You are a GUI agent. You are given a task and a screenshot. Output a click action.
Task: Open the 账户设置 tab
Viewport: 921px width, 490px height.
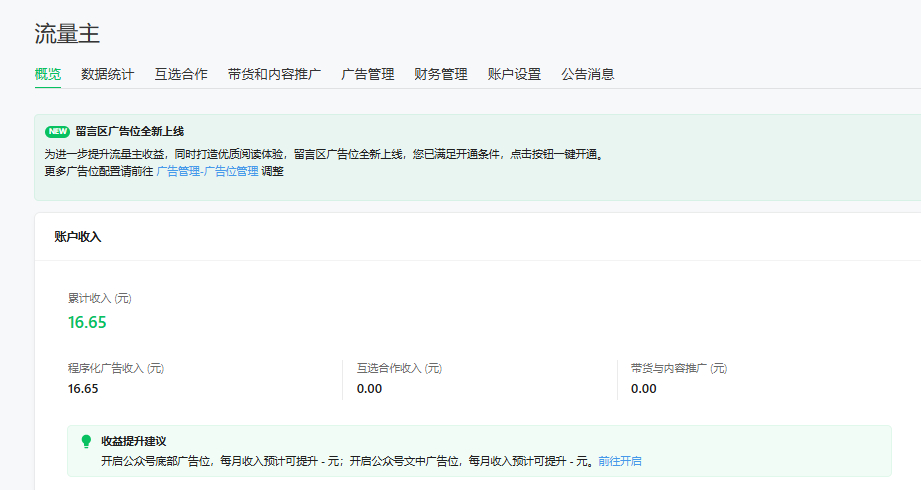click(x=514, y=74)
